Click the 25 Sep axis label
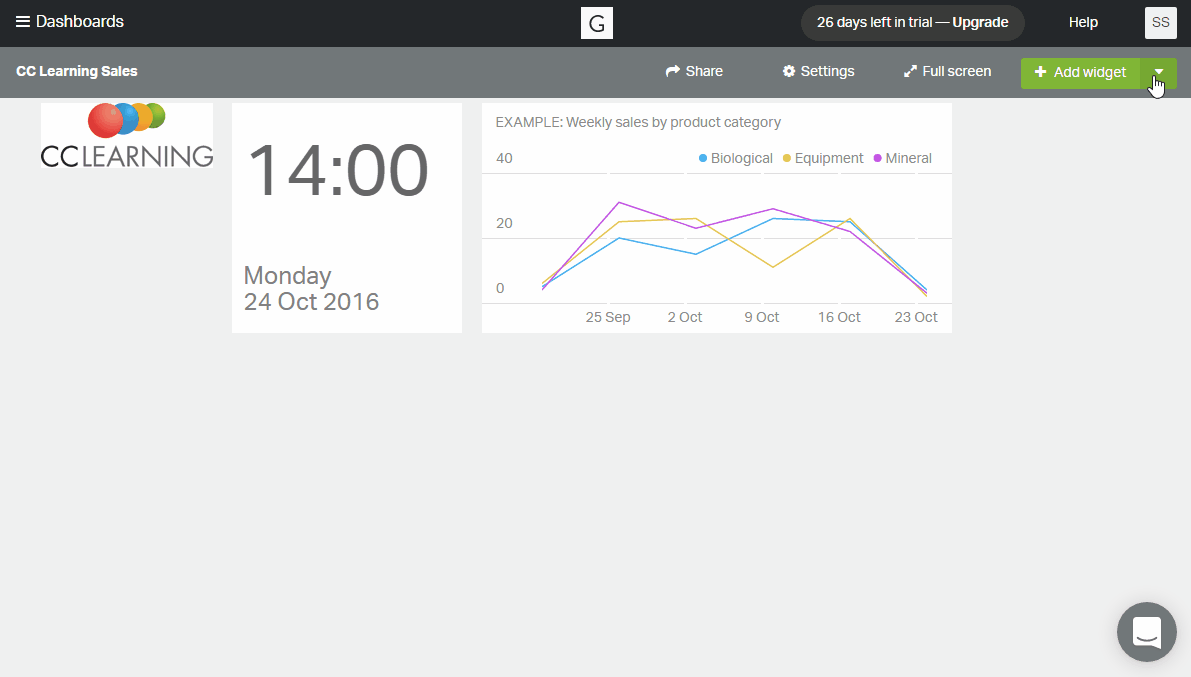 (x=608, y=317)
